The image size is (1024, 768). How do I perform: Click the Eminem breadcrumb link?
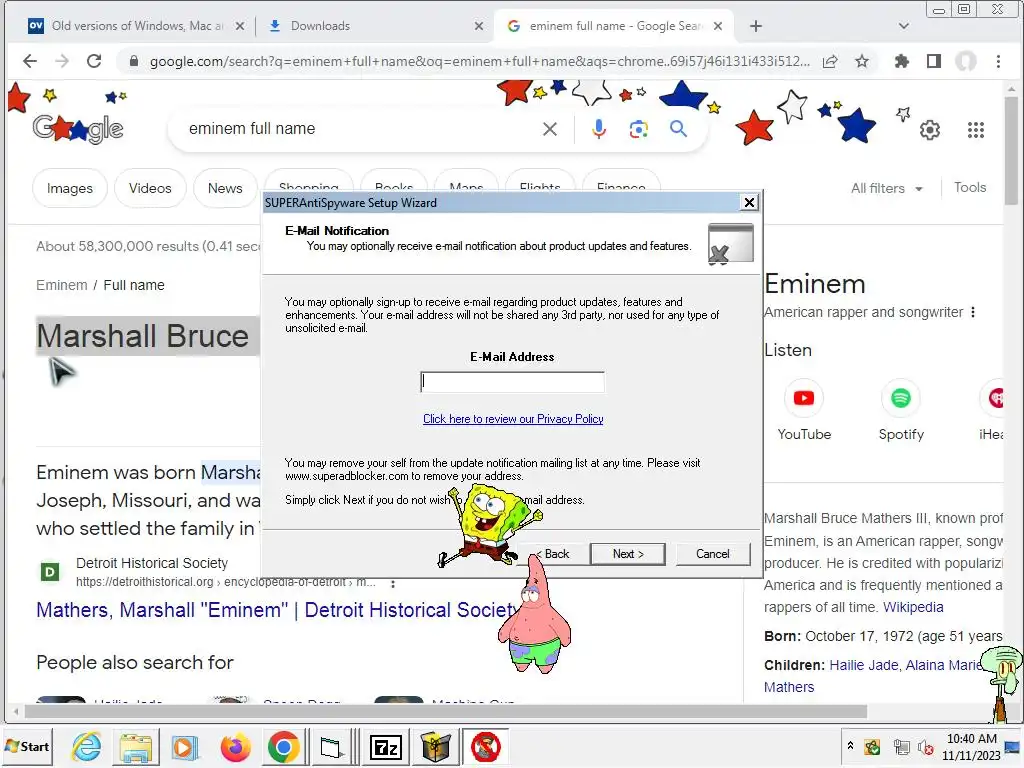pyautogui.click(x=61, y=285)
